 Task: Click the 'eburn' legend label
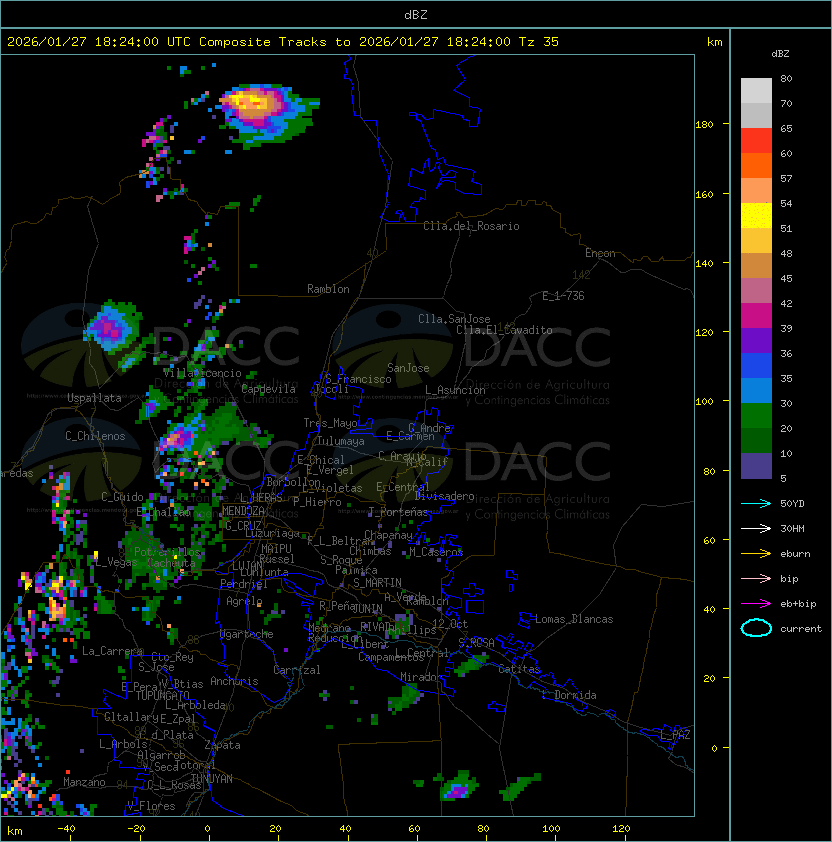click(x=795, y=554)
